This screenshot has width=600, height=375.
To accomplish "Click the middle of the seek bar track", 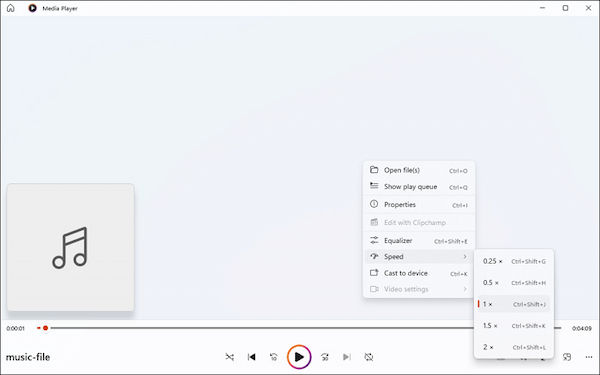I will [x=299, y=328].
